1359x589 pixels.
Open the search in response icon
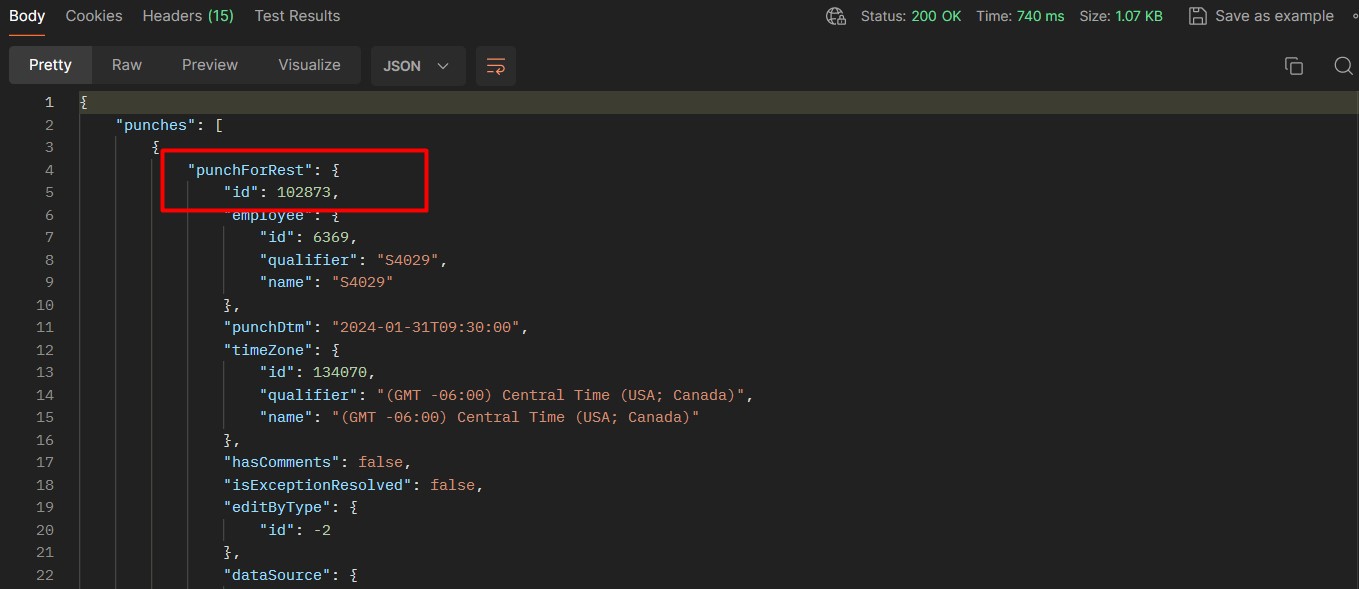click(1343, 66)
